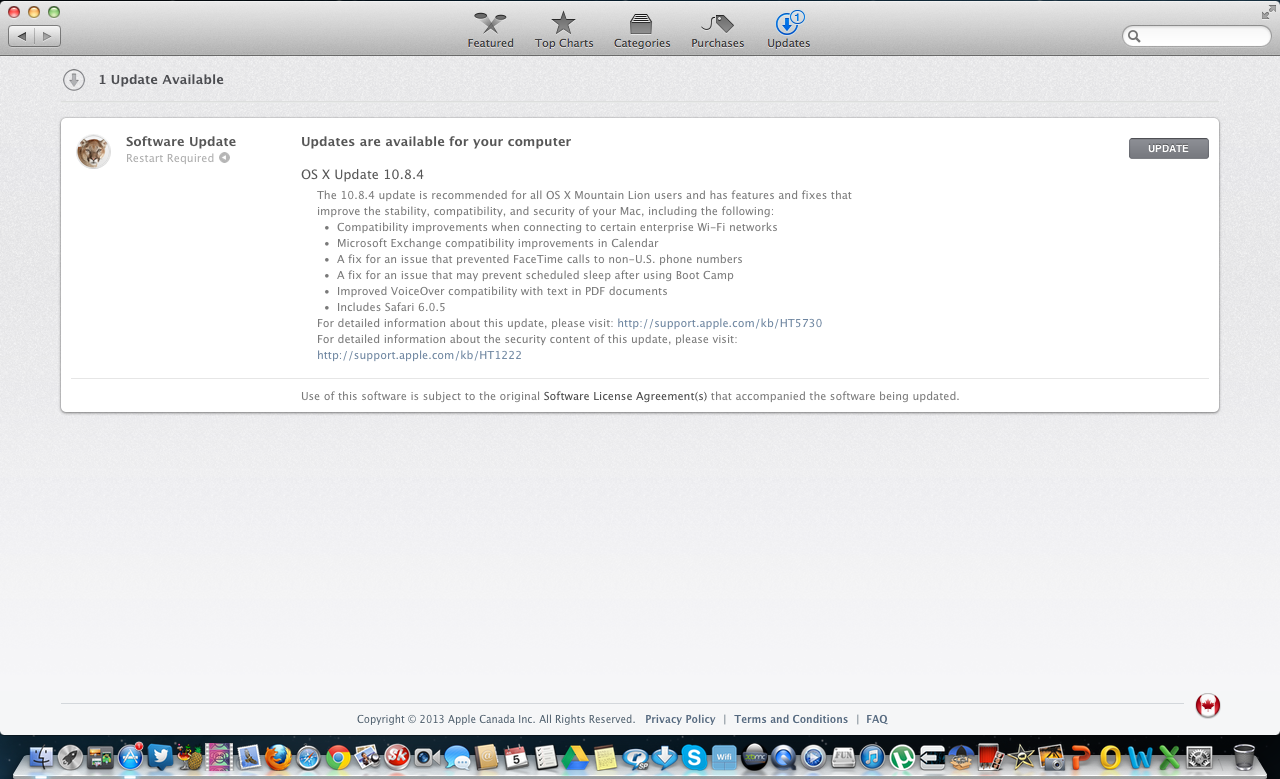Open the Wifi app in dock

click(x=724, y=757)
